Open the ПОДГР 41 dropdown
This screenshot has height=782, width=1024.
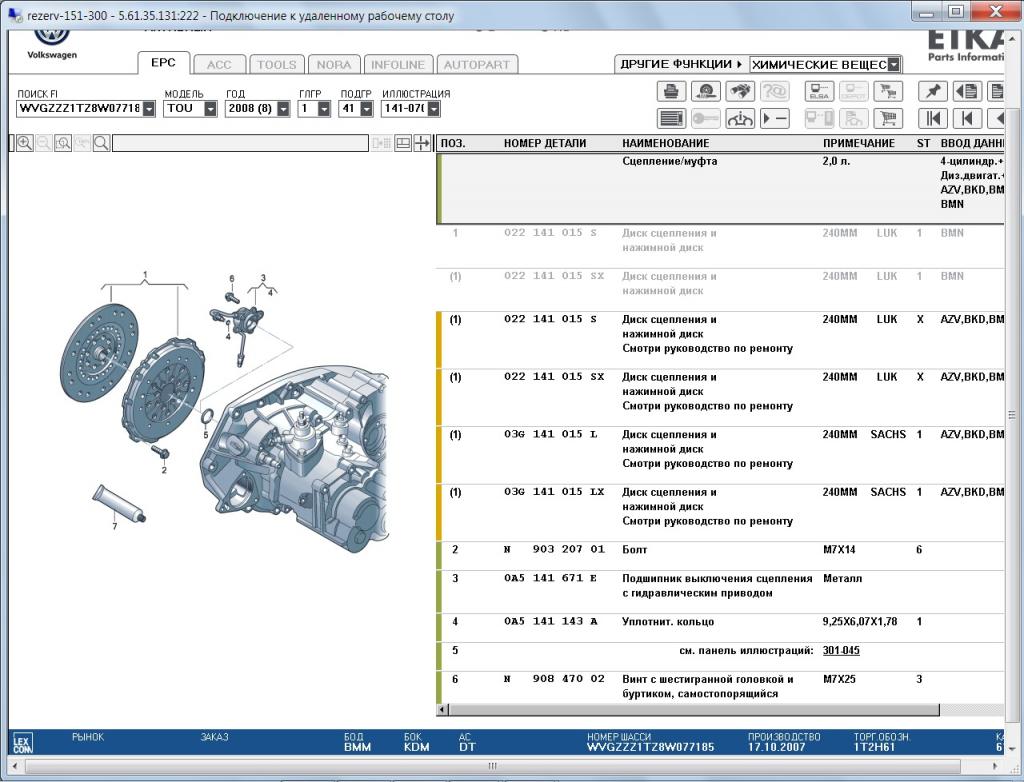pos(366,108)
